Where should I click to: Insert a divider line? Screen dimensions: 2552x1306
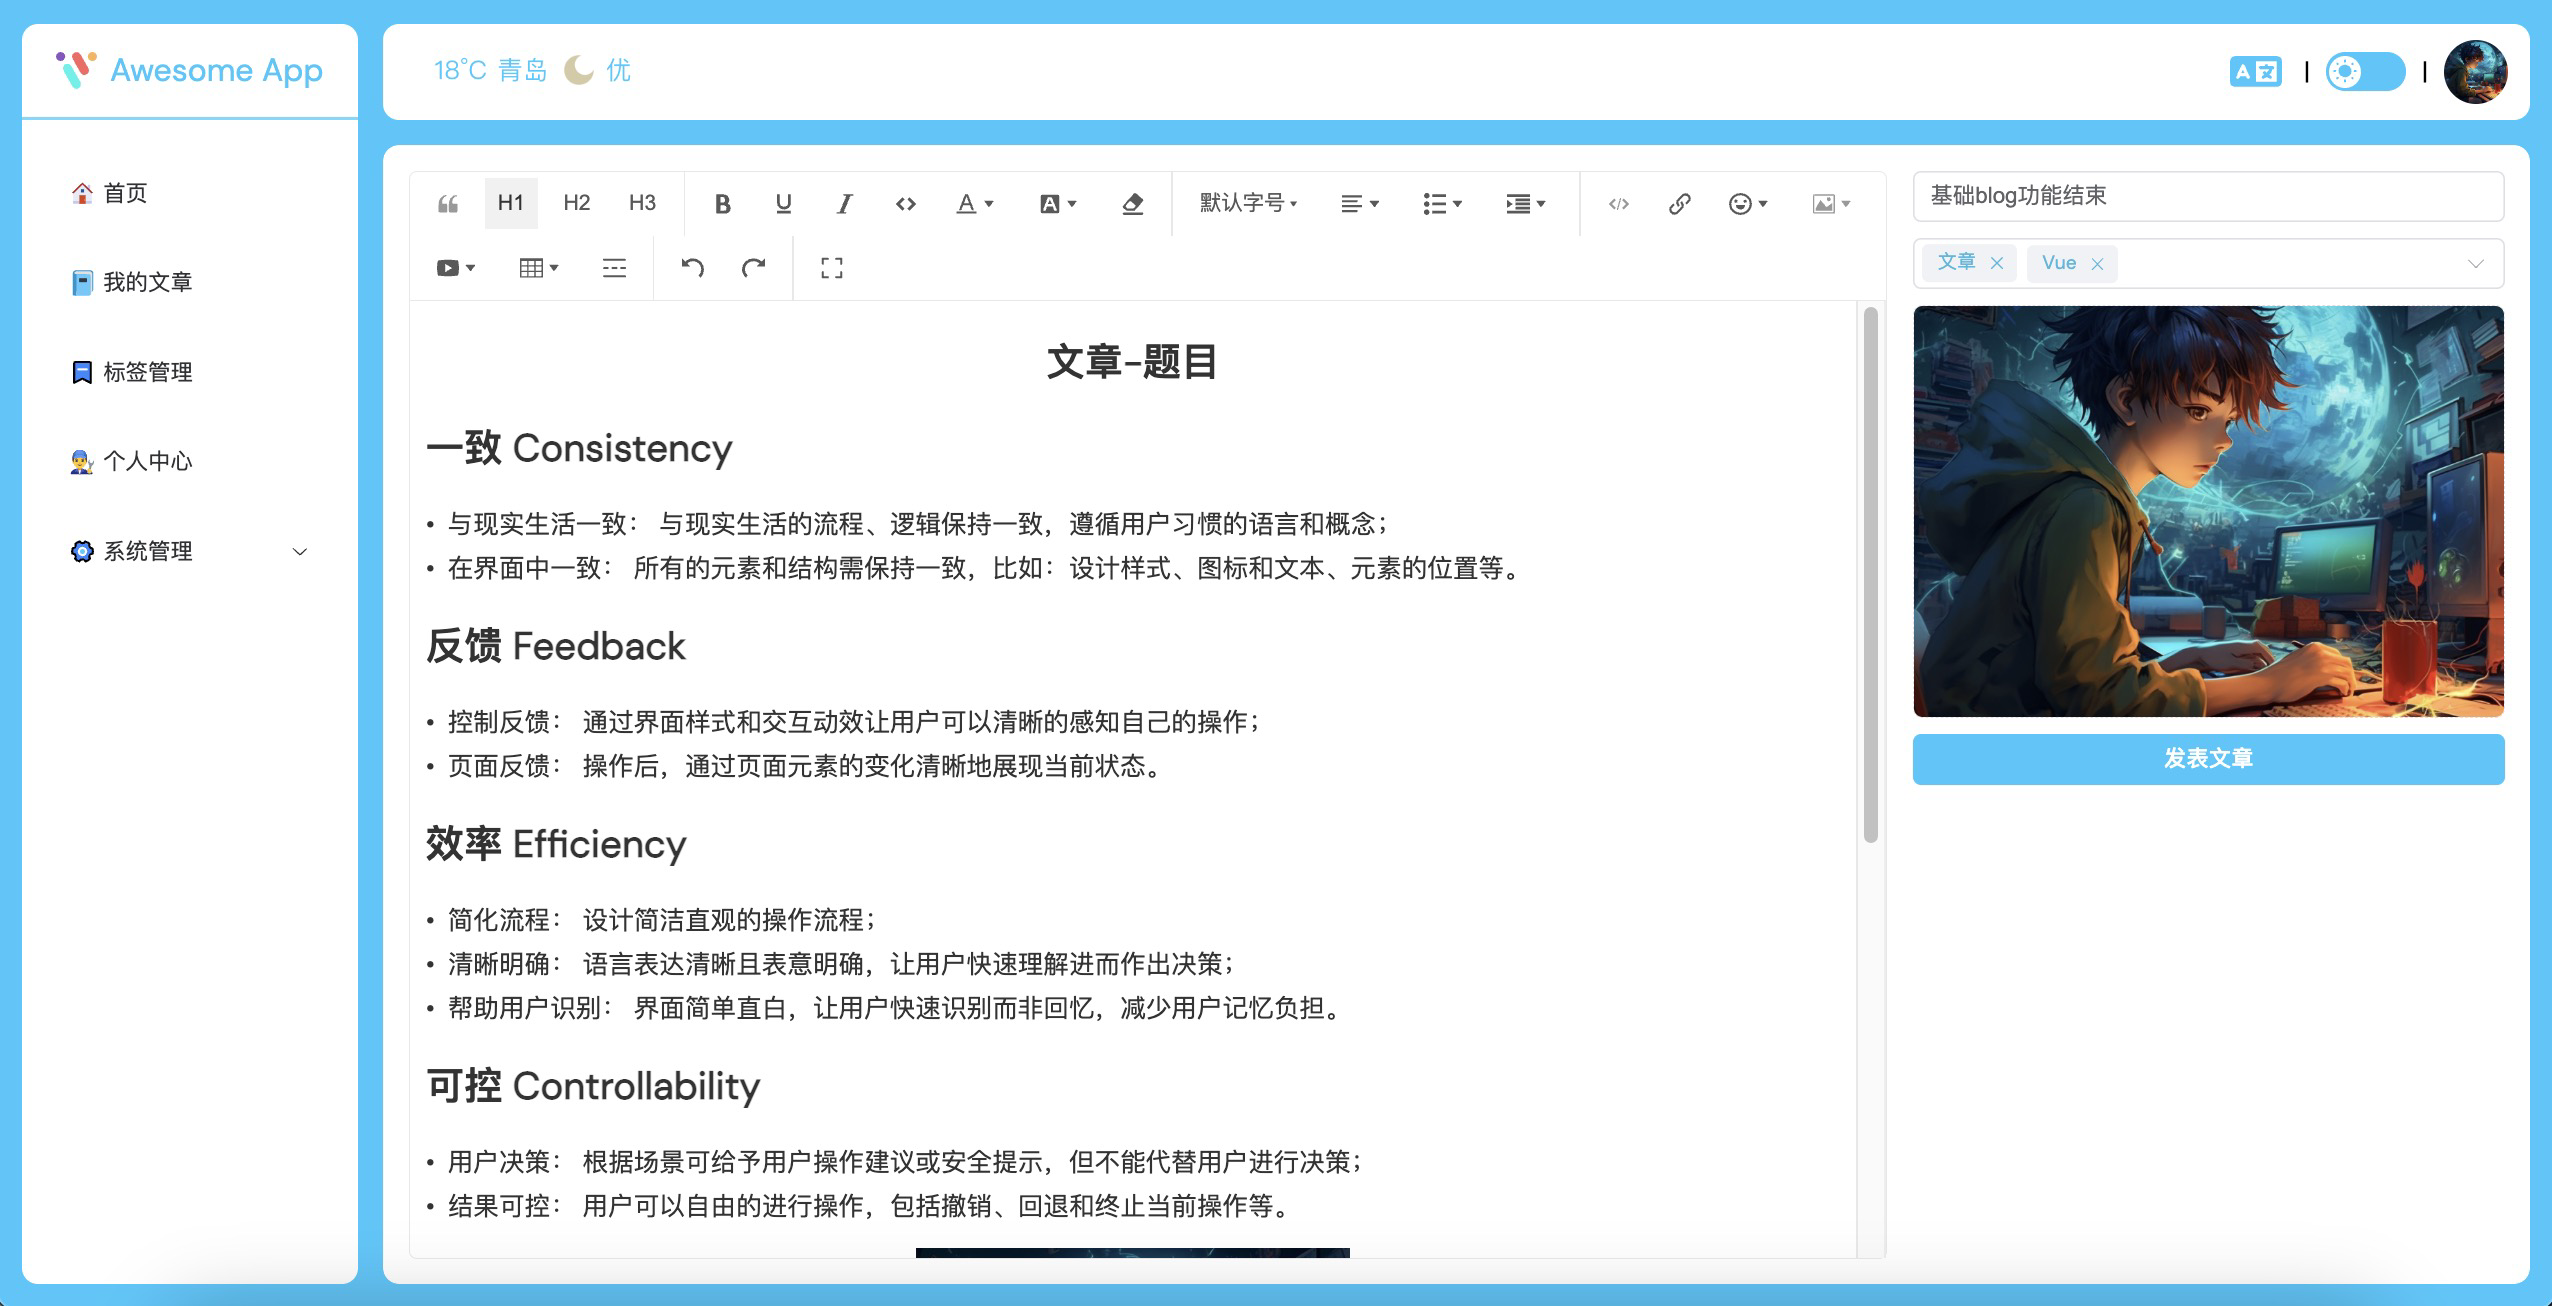(x=614, y=267)
